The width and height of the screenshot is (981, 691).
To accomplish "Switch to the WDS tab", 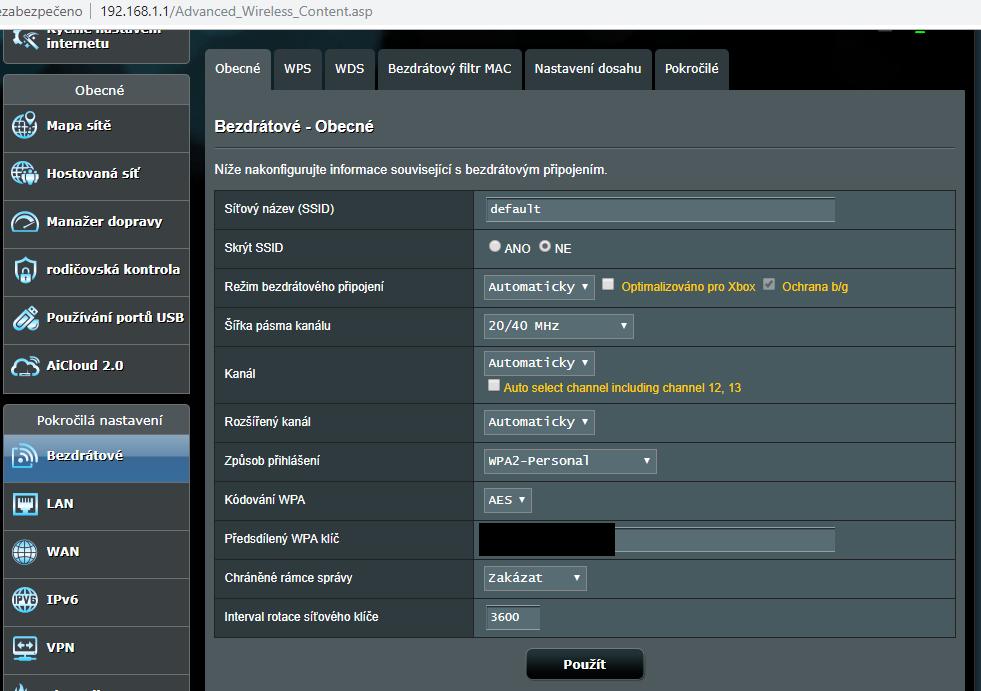I will 350,69.
